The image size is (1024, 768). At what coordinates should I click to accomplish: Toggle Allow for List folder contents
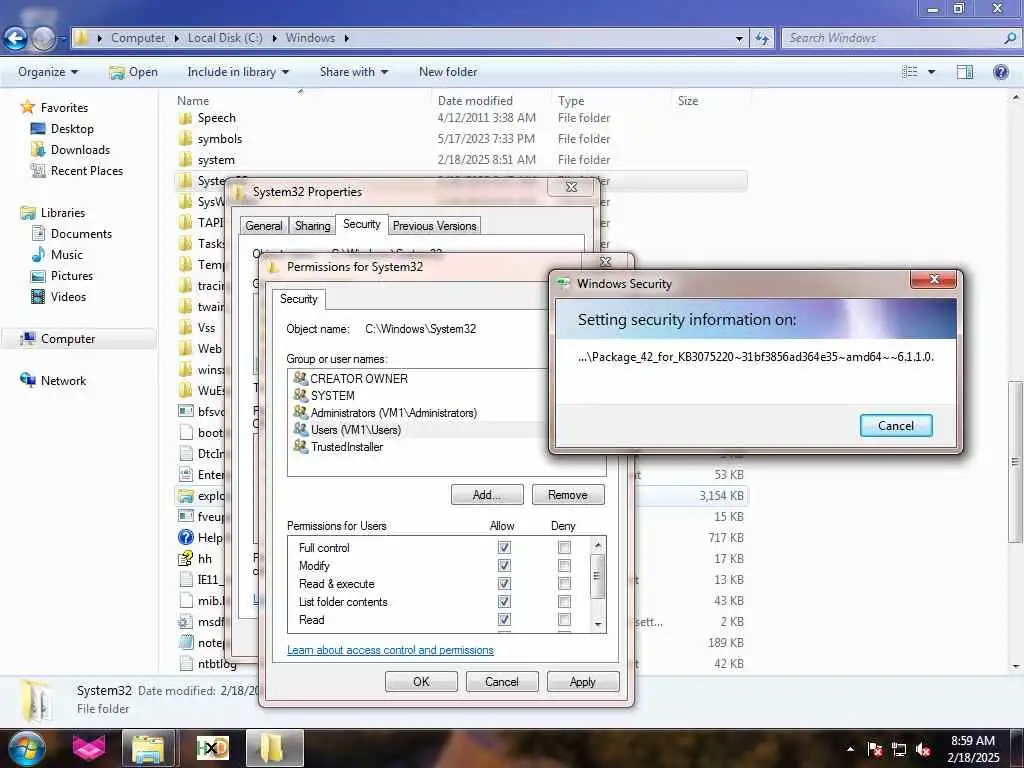click(504, 601)
